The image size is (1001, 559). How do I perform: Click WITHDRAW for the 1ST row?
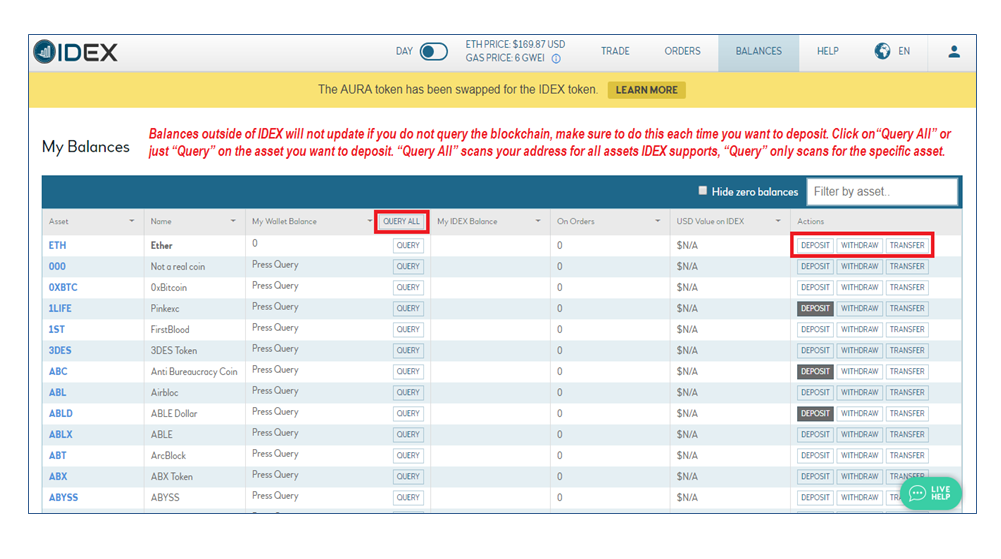point(859,329)
